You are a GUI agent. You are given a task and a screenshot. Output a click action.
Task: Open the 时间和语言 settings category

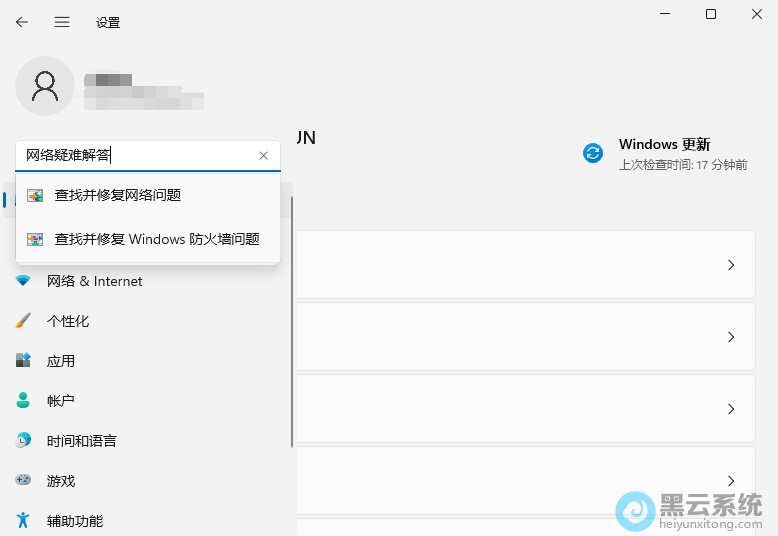coord(81,441)
